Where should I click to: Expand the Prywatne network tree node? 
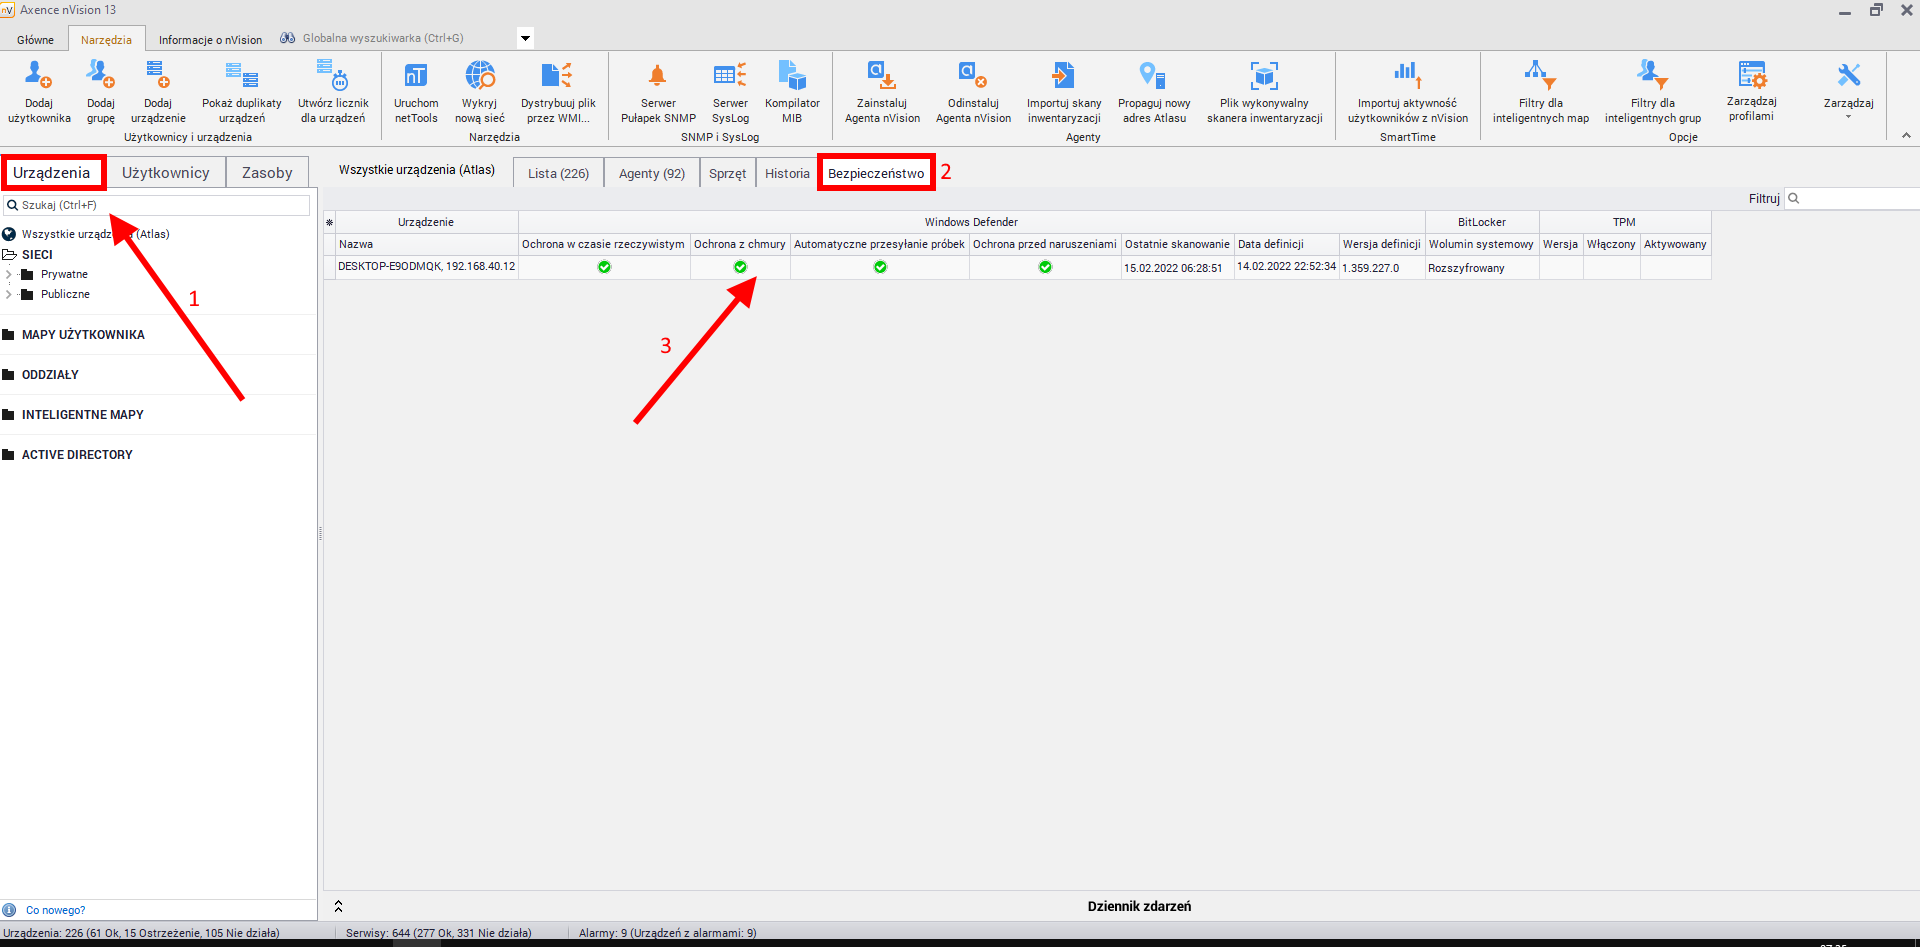click(x=9, y=274)
